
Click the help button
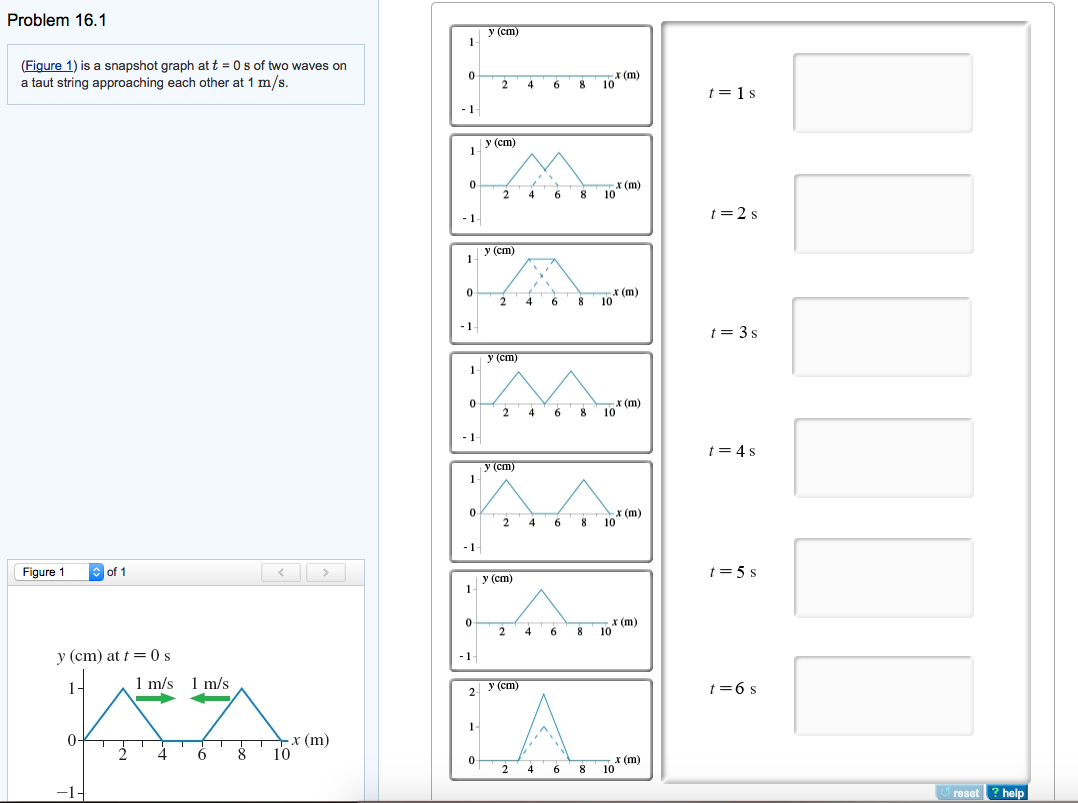click(1007, 792)
